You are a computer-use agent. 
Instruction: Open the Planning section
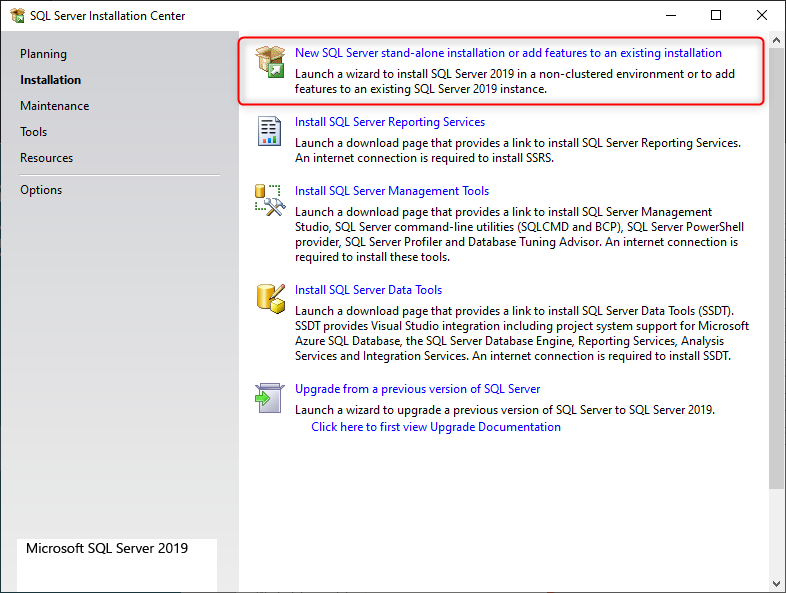click(x=43, y=54)
